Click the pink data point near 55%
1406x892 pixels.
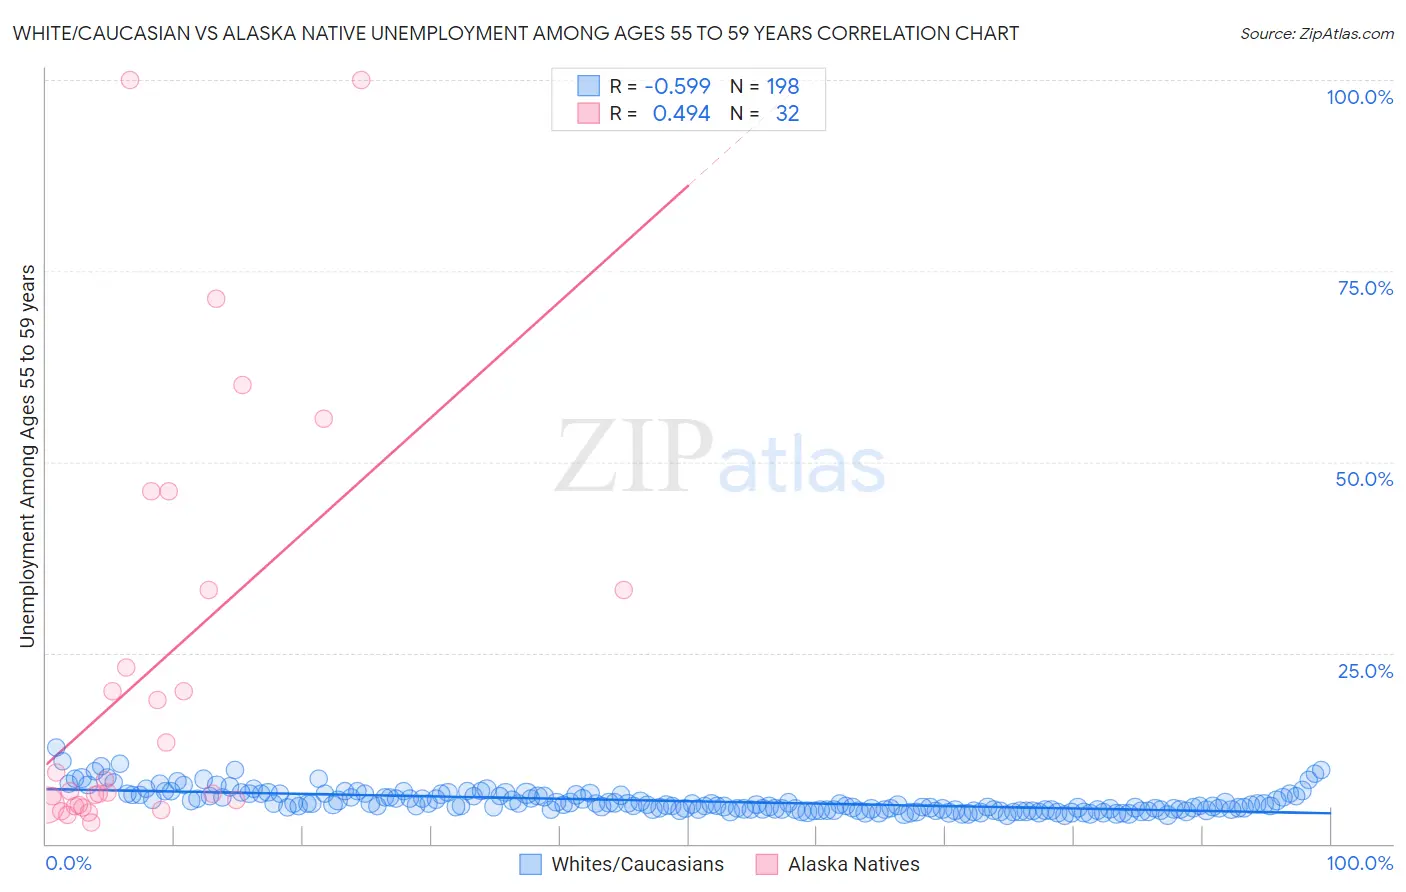pyautogui.click(x=323, y=419)
